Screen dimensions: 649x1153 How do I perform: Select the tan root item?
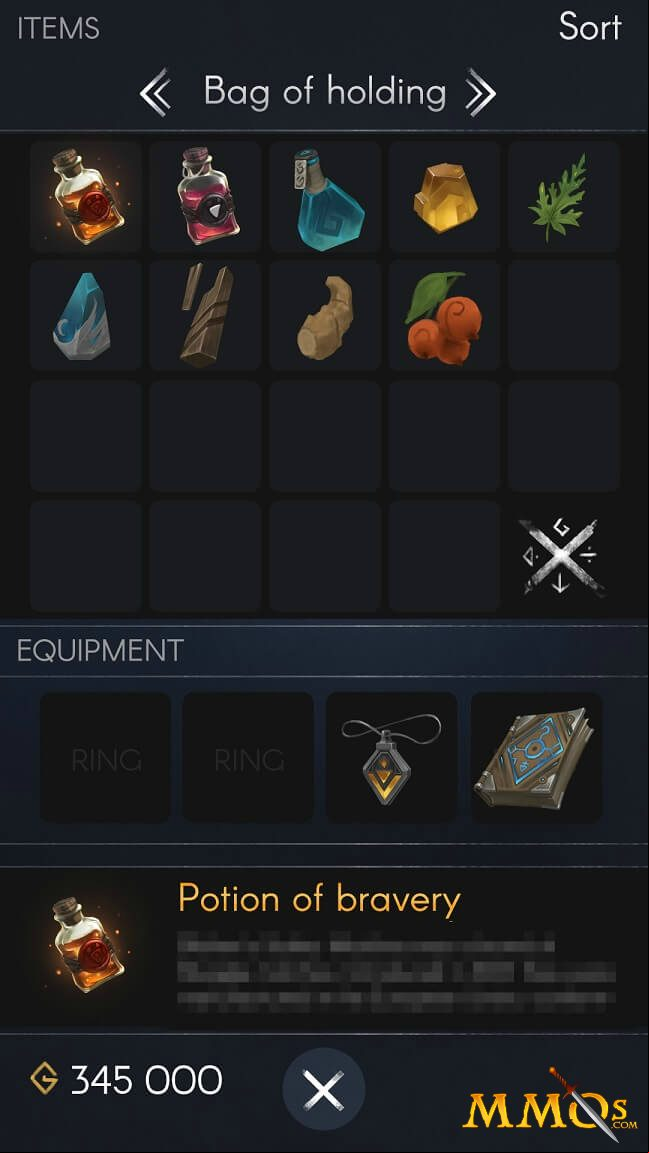(325, 315)
